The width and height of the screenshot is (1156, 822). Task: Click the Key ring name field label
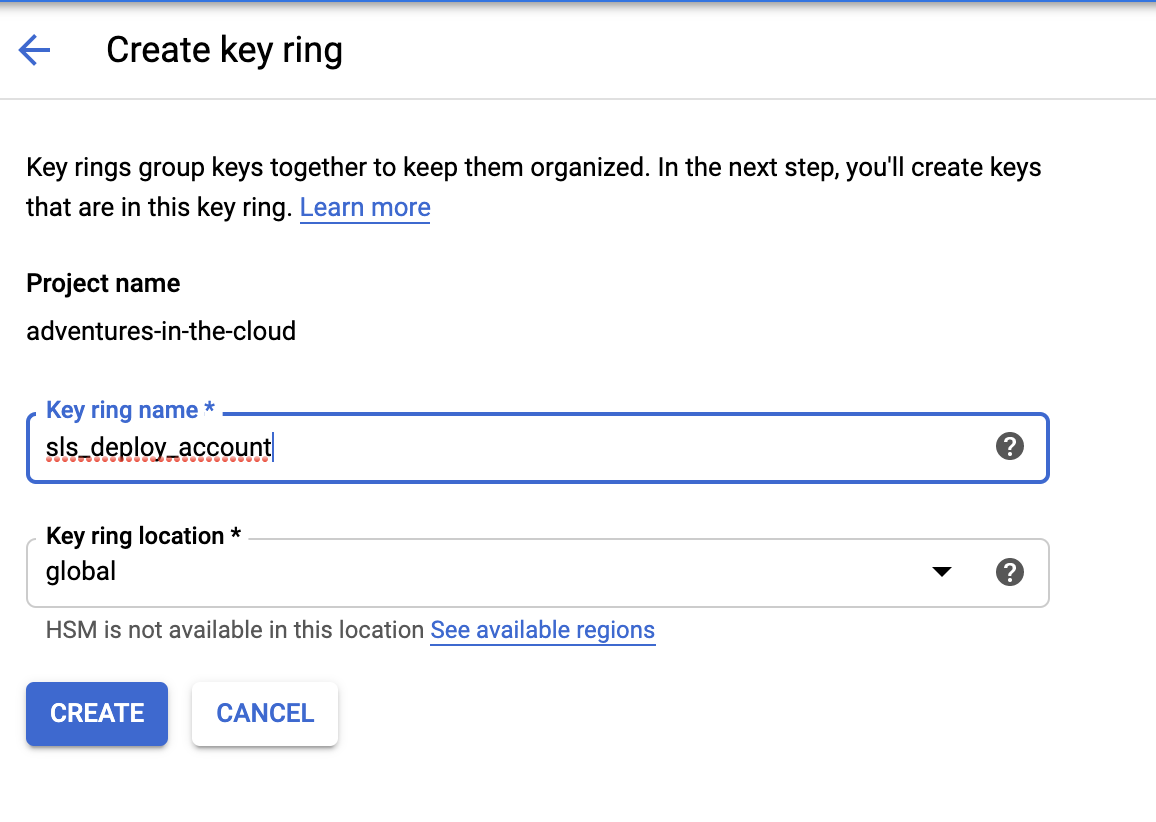point(128,410)
